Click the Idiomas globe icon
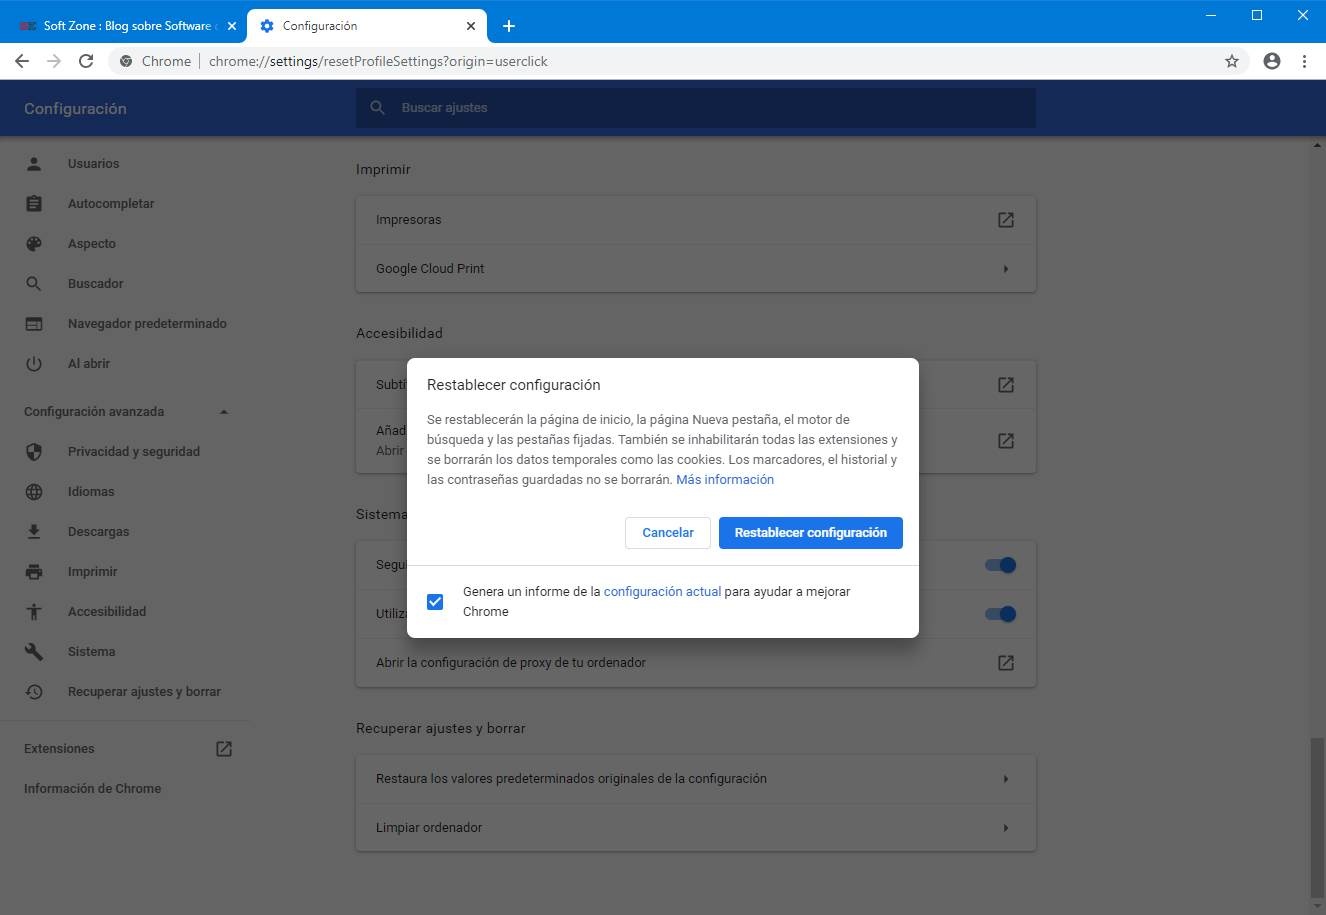 pyautogui.click(x=34, y=491)
